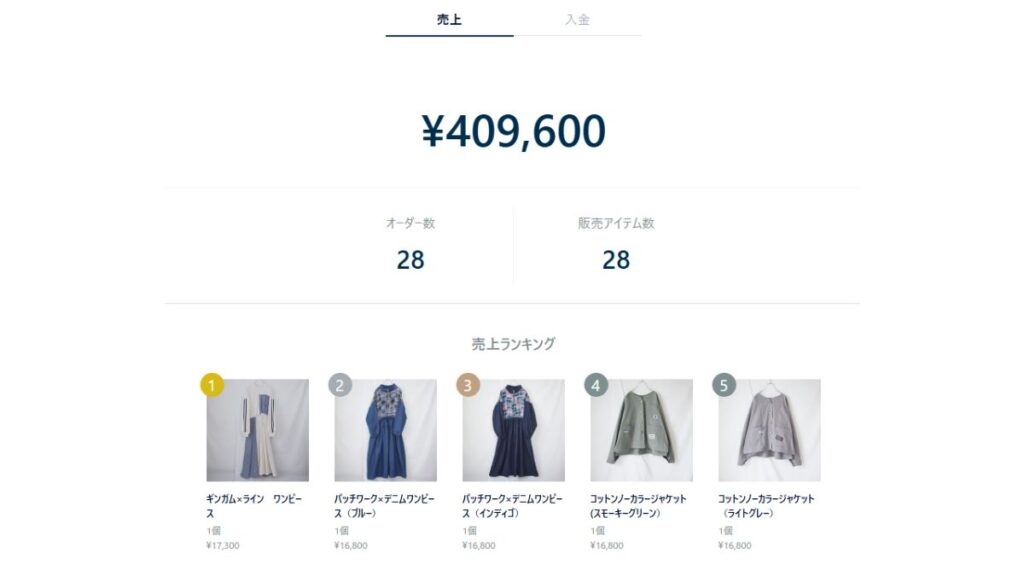The height and width of the screenshot is (576, 1024).
Task: Click the ¥409,600 total sales figure
Action: coord(513,131)
